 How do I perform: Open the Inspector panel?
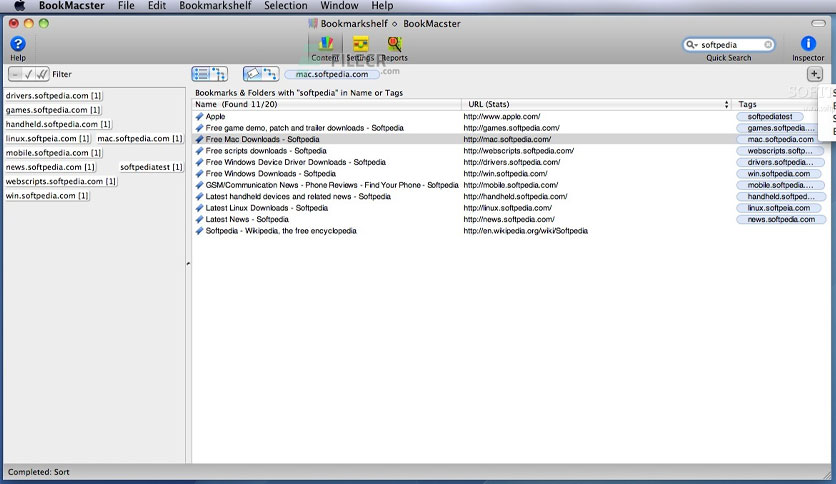[x=808, y=49]
